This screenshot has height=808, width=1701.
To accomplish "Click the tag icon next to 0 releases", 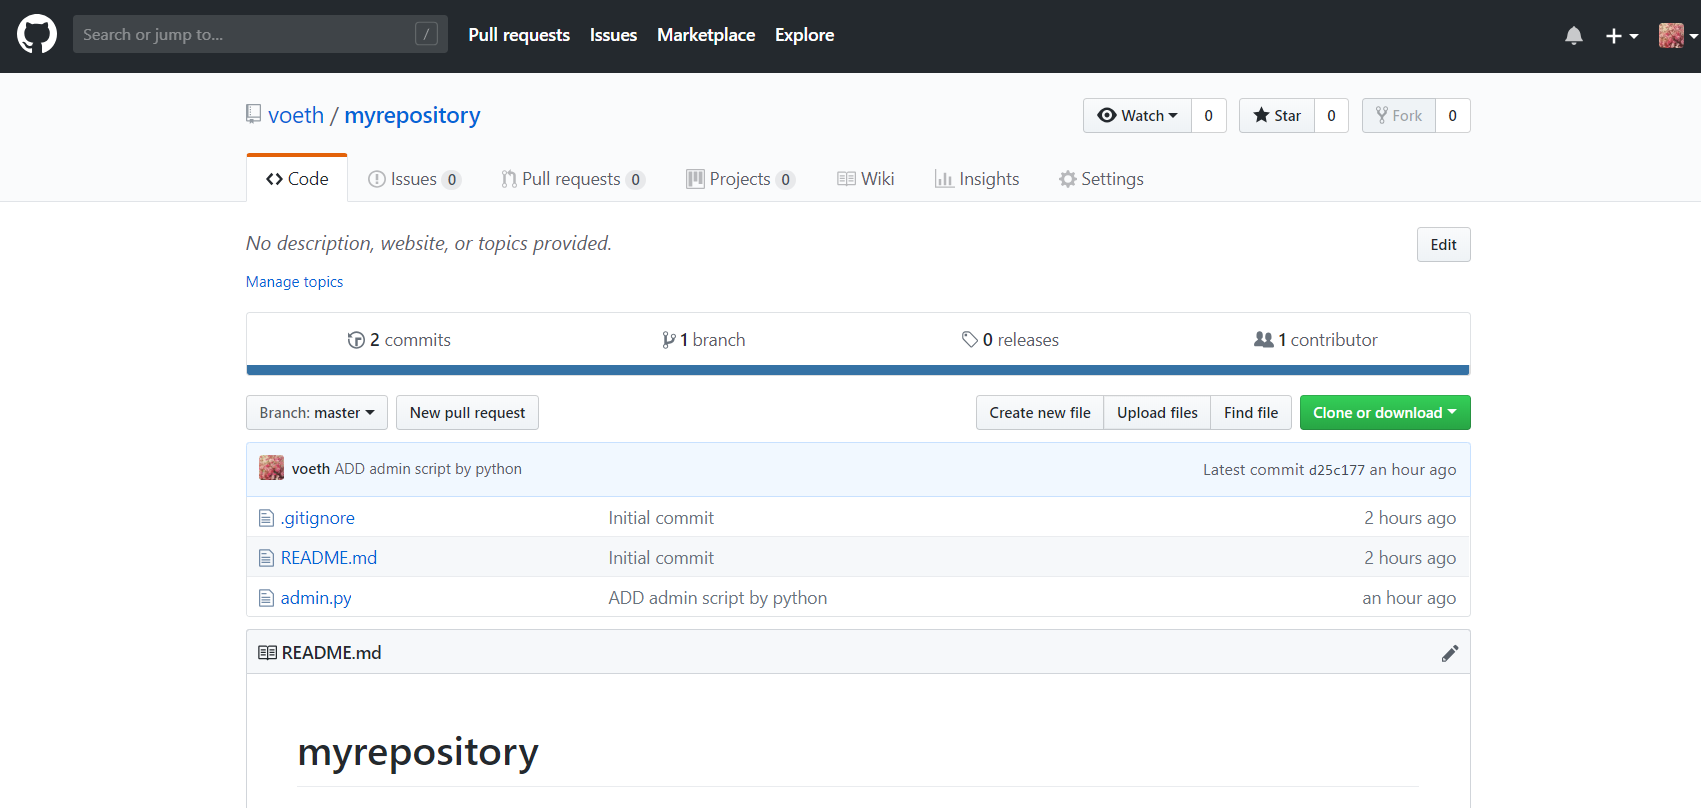I will [969, 340].
